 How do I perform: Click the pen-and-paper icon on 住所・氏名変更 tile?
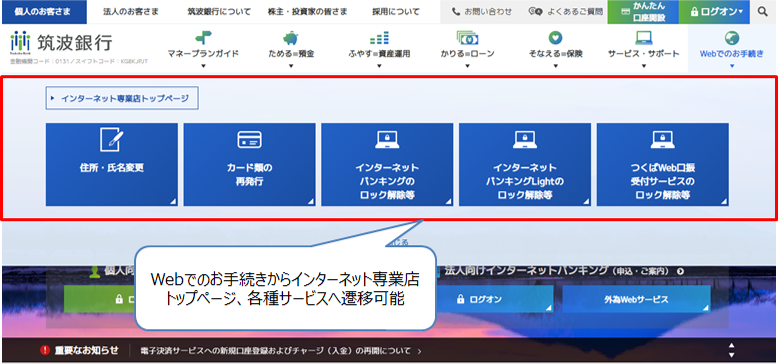[x=112, y=139]
